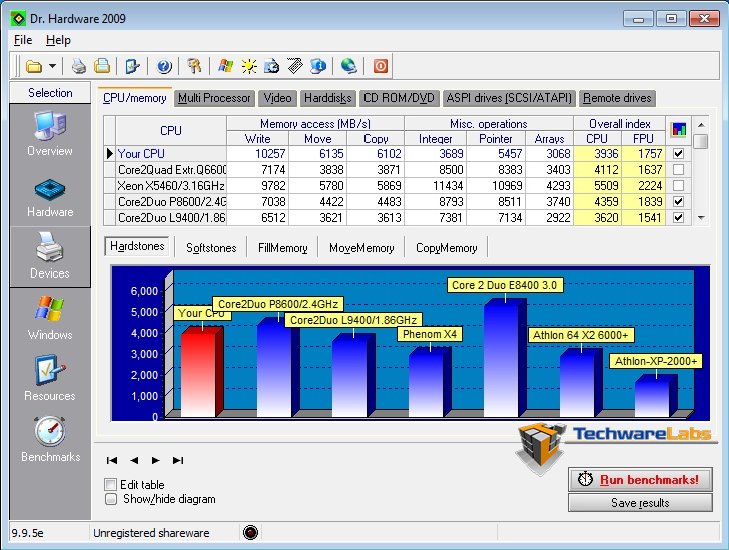Select the CopyMemory chart tab
This screenshot has height=550, width=729.
coord(446,248)
